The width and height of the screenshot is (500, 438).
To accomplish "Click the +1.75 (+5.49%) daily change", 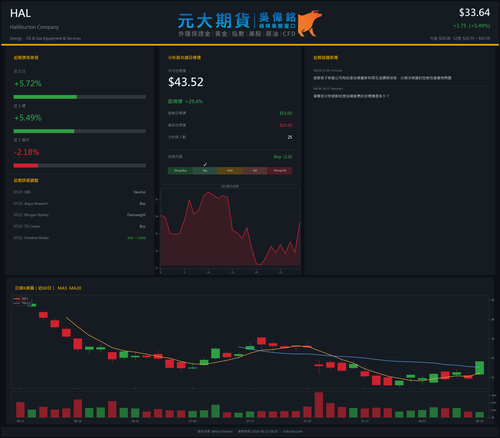I will [x=471, y=26].
